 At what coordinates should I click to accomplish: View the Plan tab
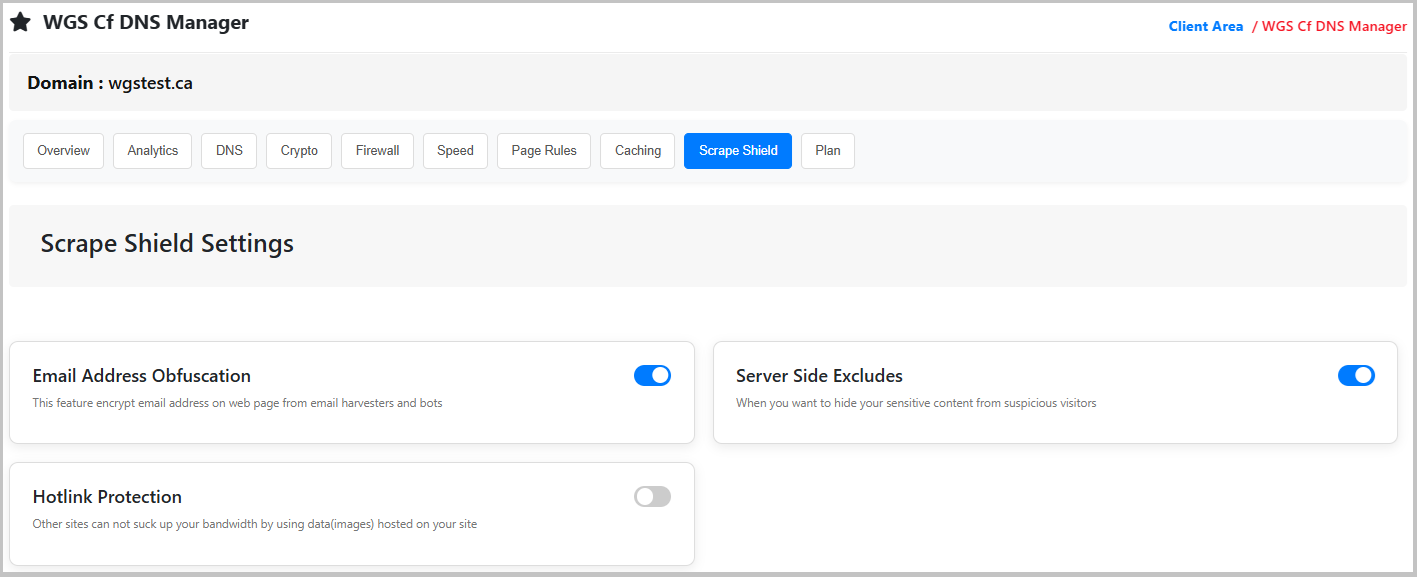coord(828,151)
